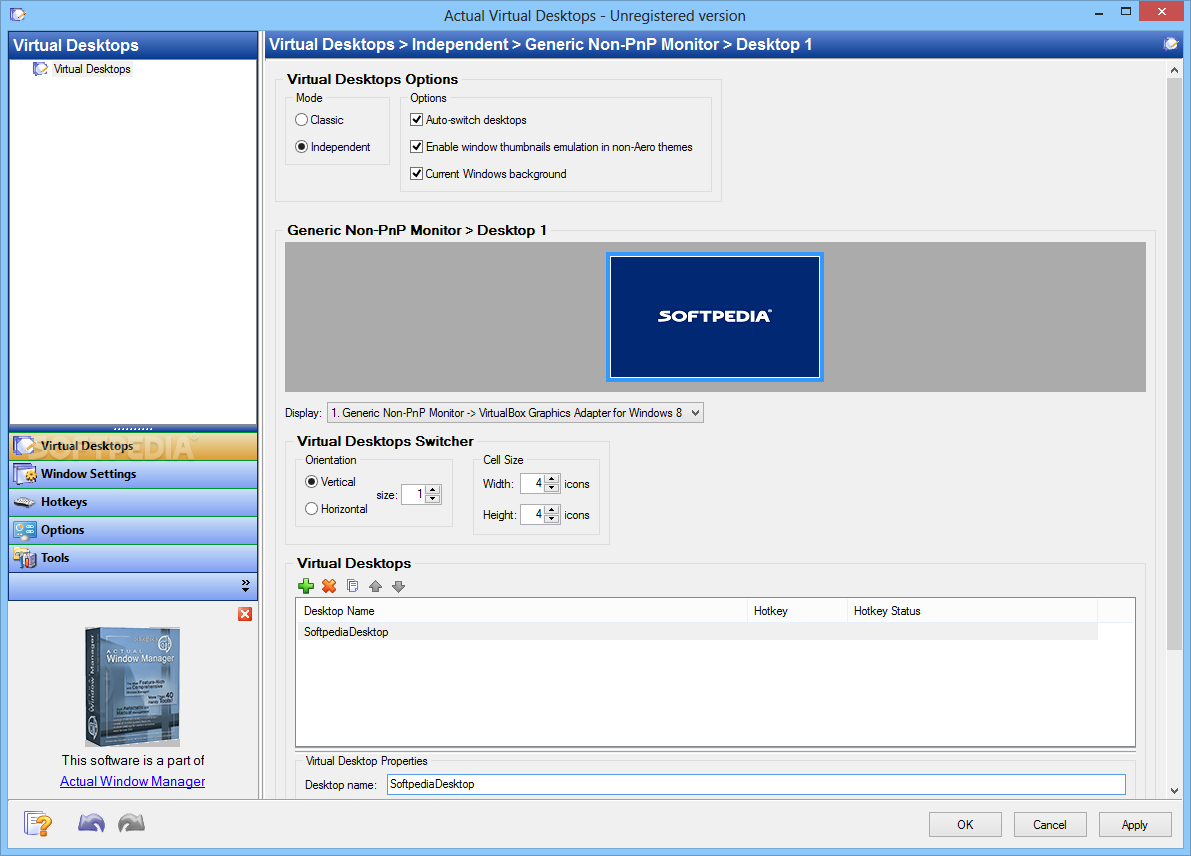The height and width of the screenshot is (856, 1191).
Task: Toggle Auto-switch desktops checkbox
Action: [416, 119]
